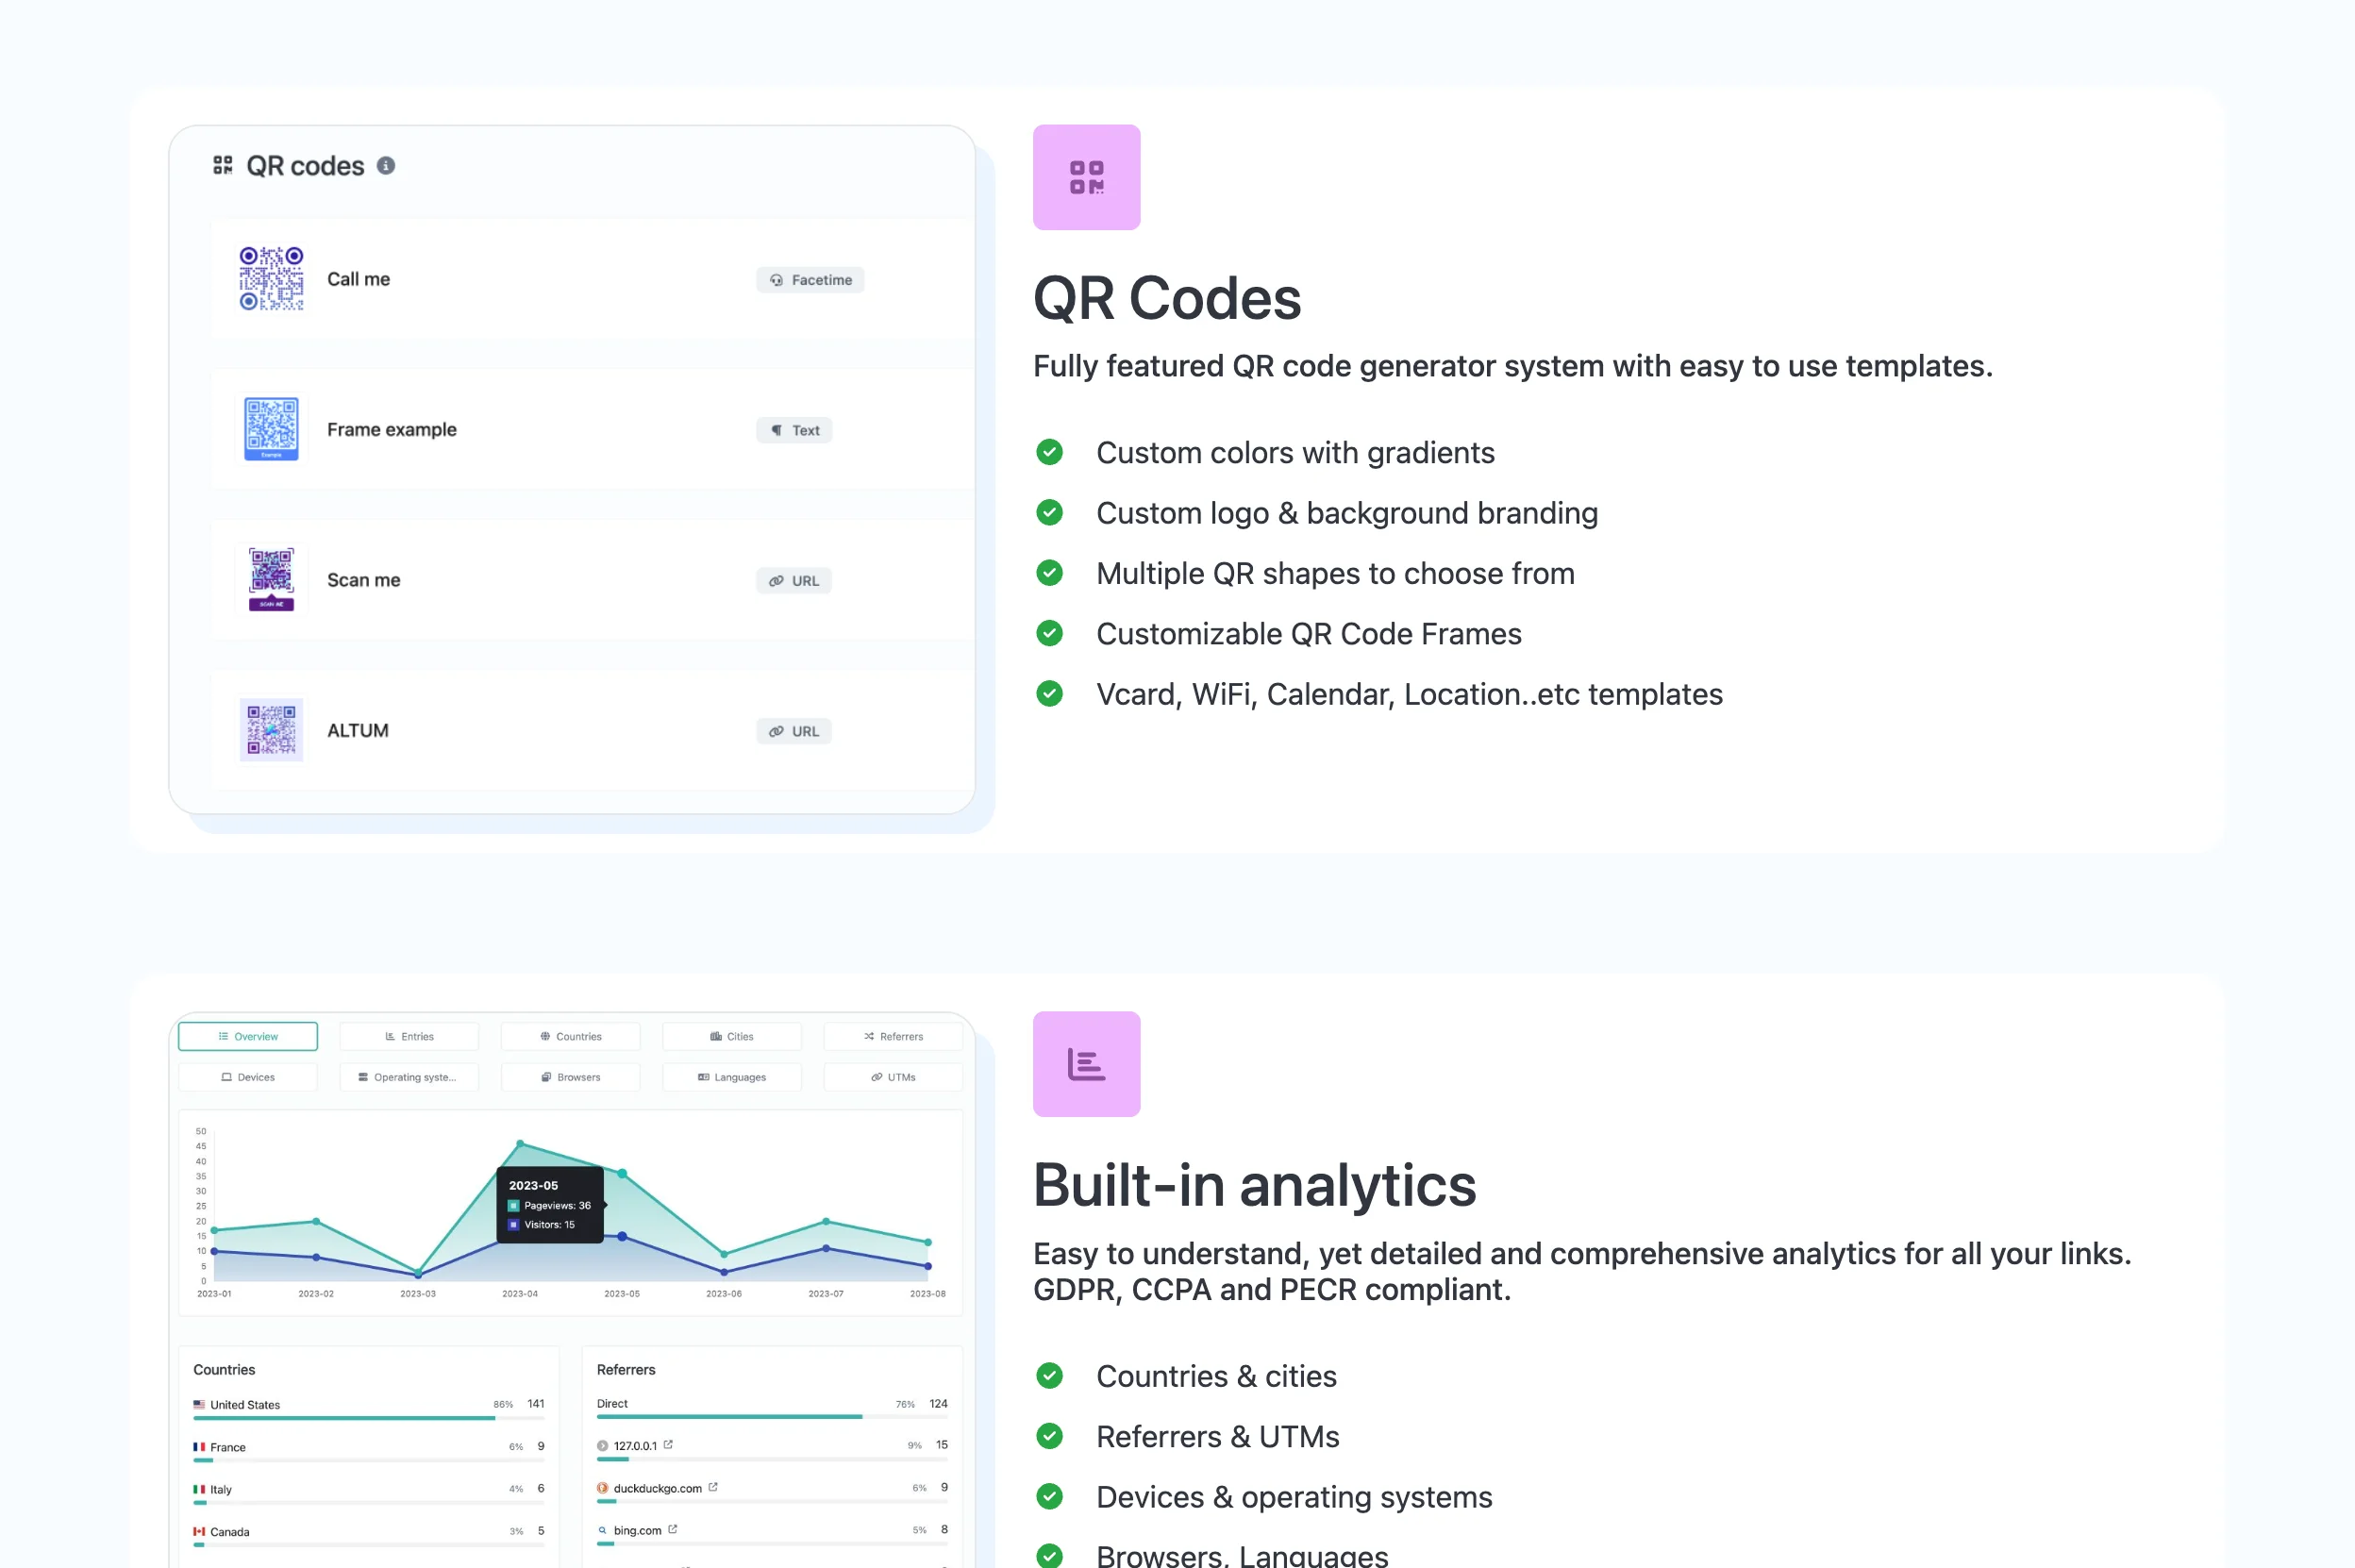Open external link icon next to 127.0.0.1
This screenshot has width=2355, height=1568.
668,1445
